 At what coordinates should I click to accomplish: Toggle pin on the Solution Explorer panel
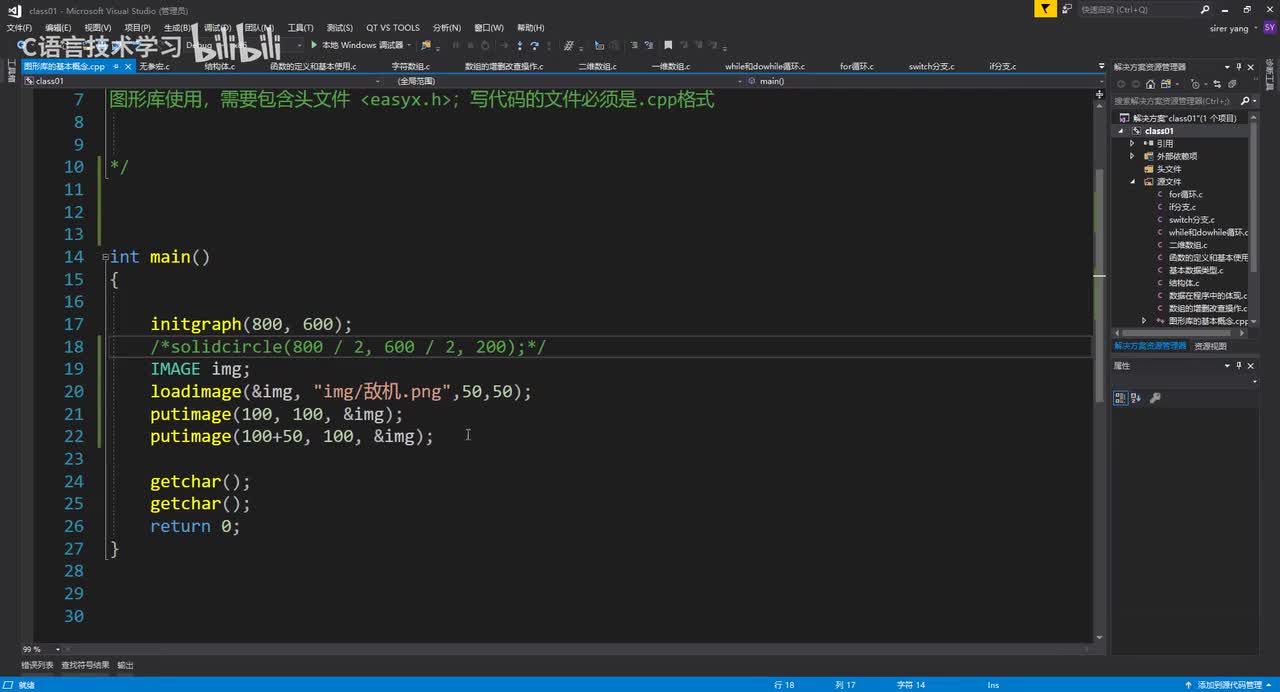coord(1238,67)
